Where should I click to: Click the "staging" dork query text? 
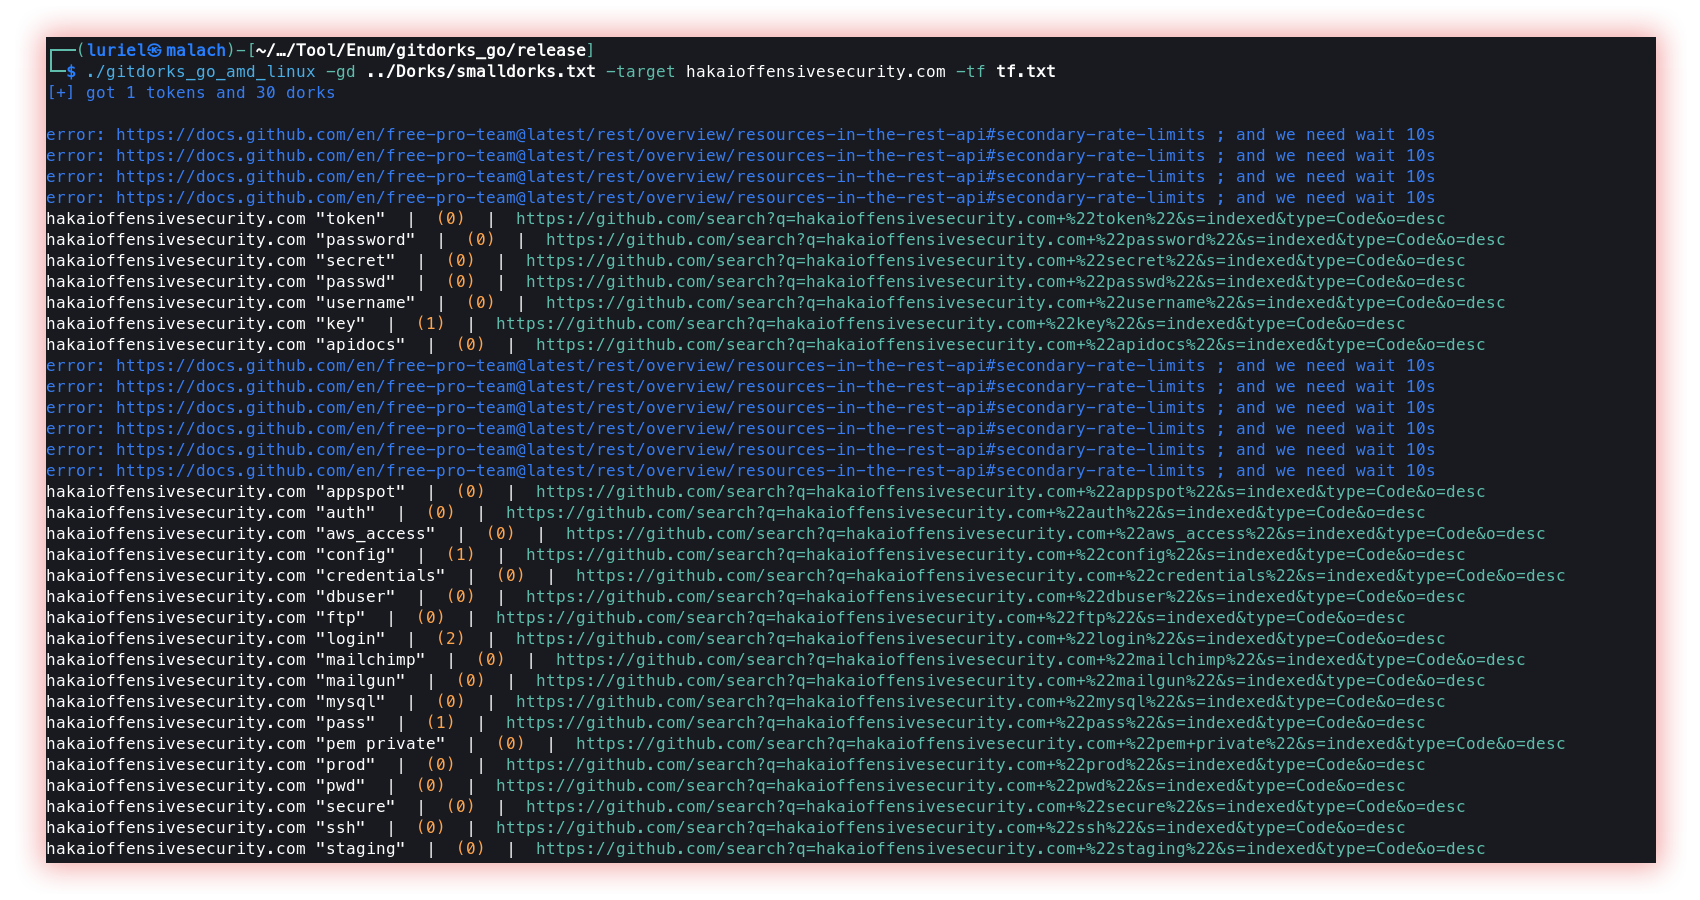pos(360,849)
